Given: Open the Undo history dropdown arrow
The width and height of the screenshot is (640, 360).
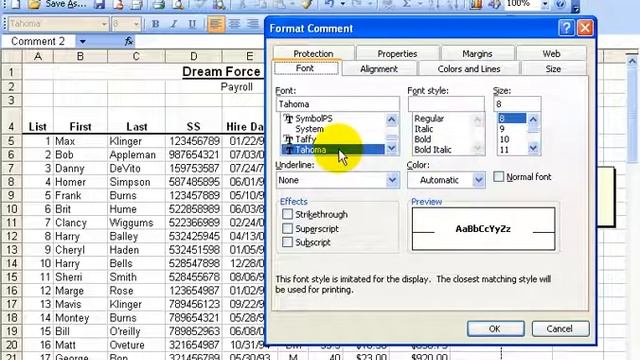Looking at the screenshot, I should pyautogui.click(x=342, y=4).
